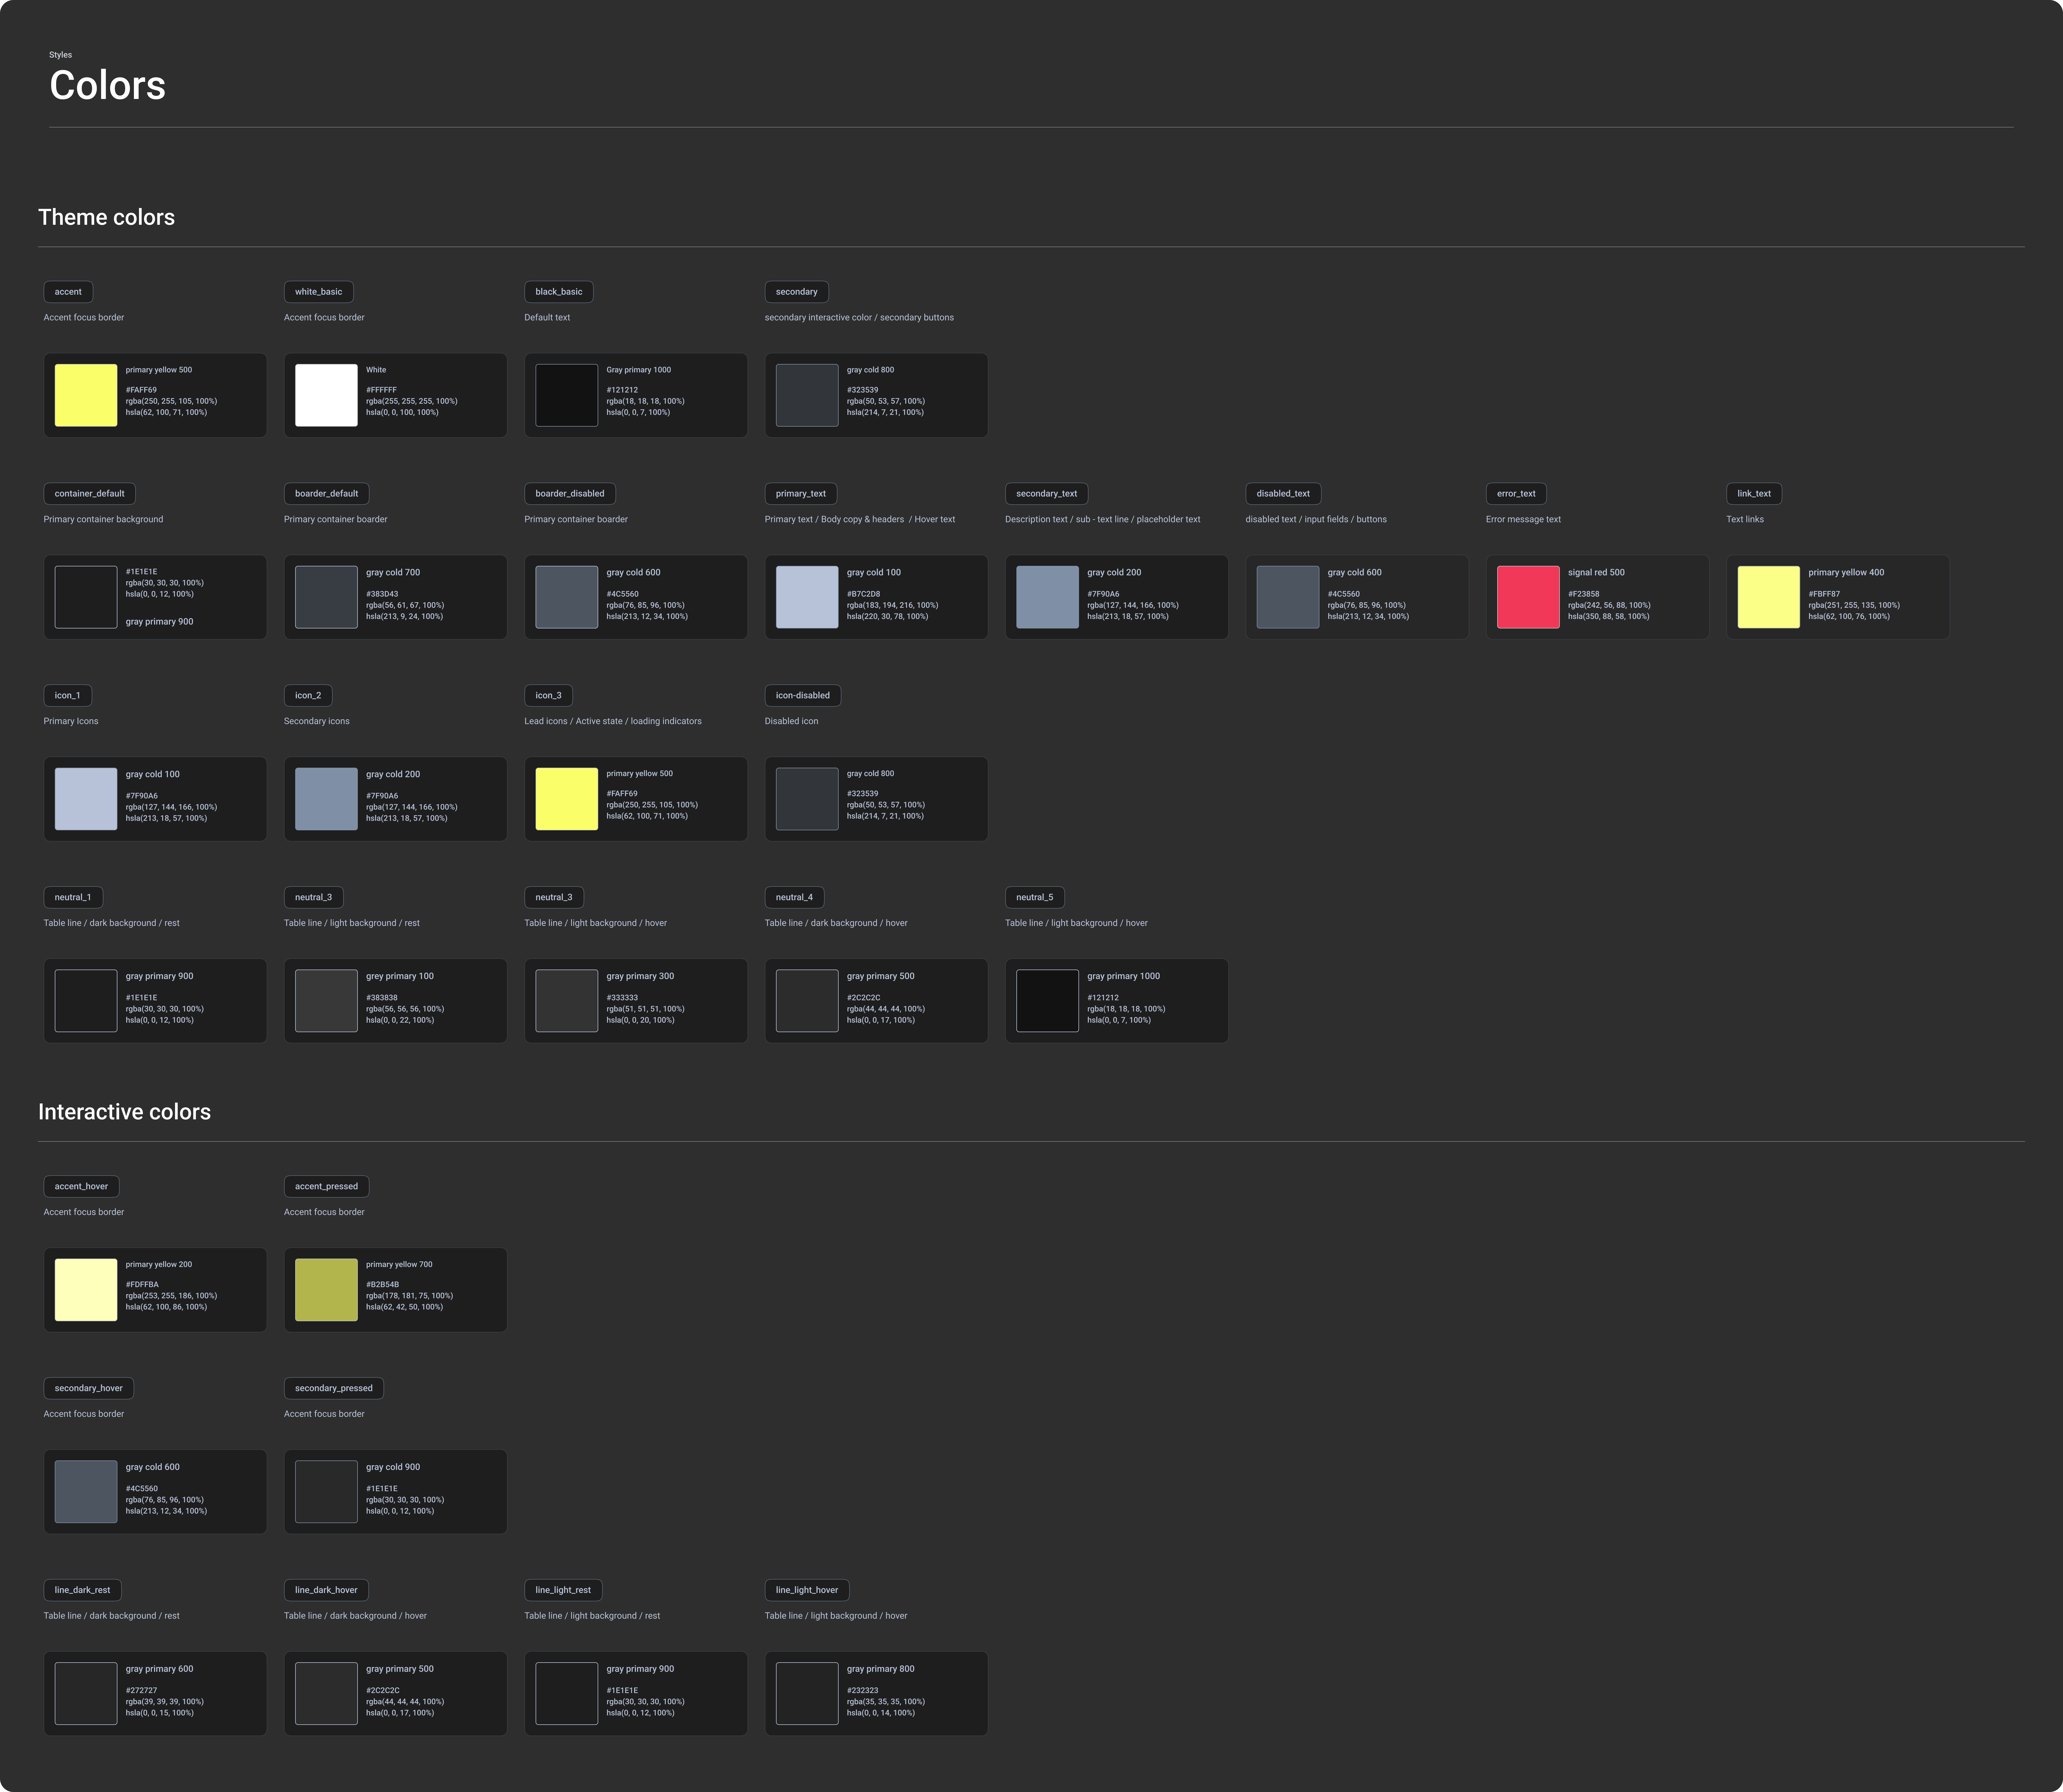The image size is (2063, 1792).
Task: Click the black_basic tag
Action: [x=559, y=292]
